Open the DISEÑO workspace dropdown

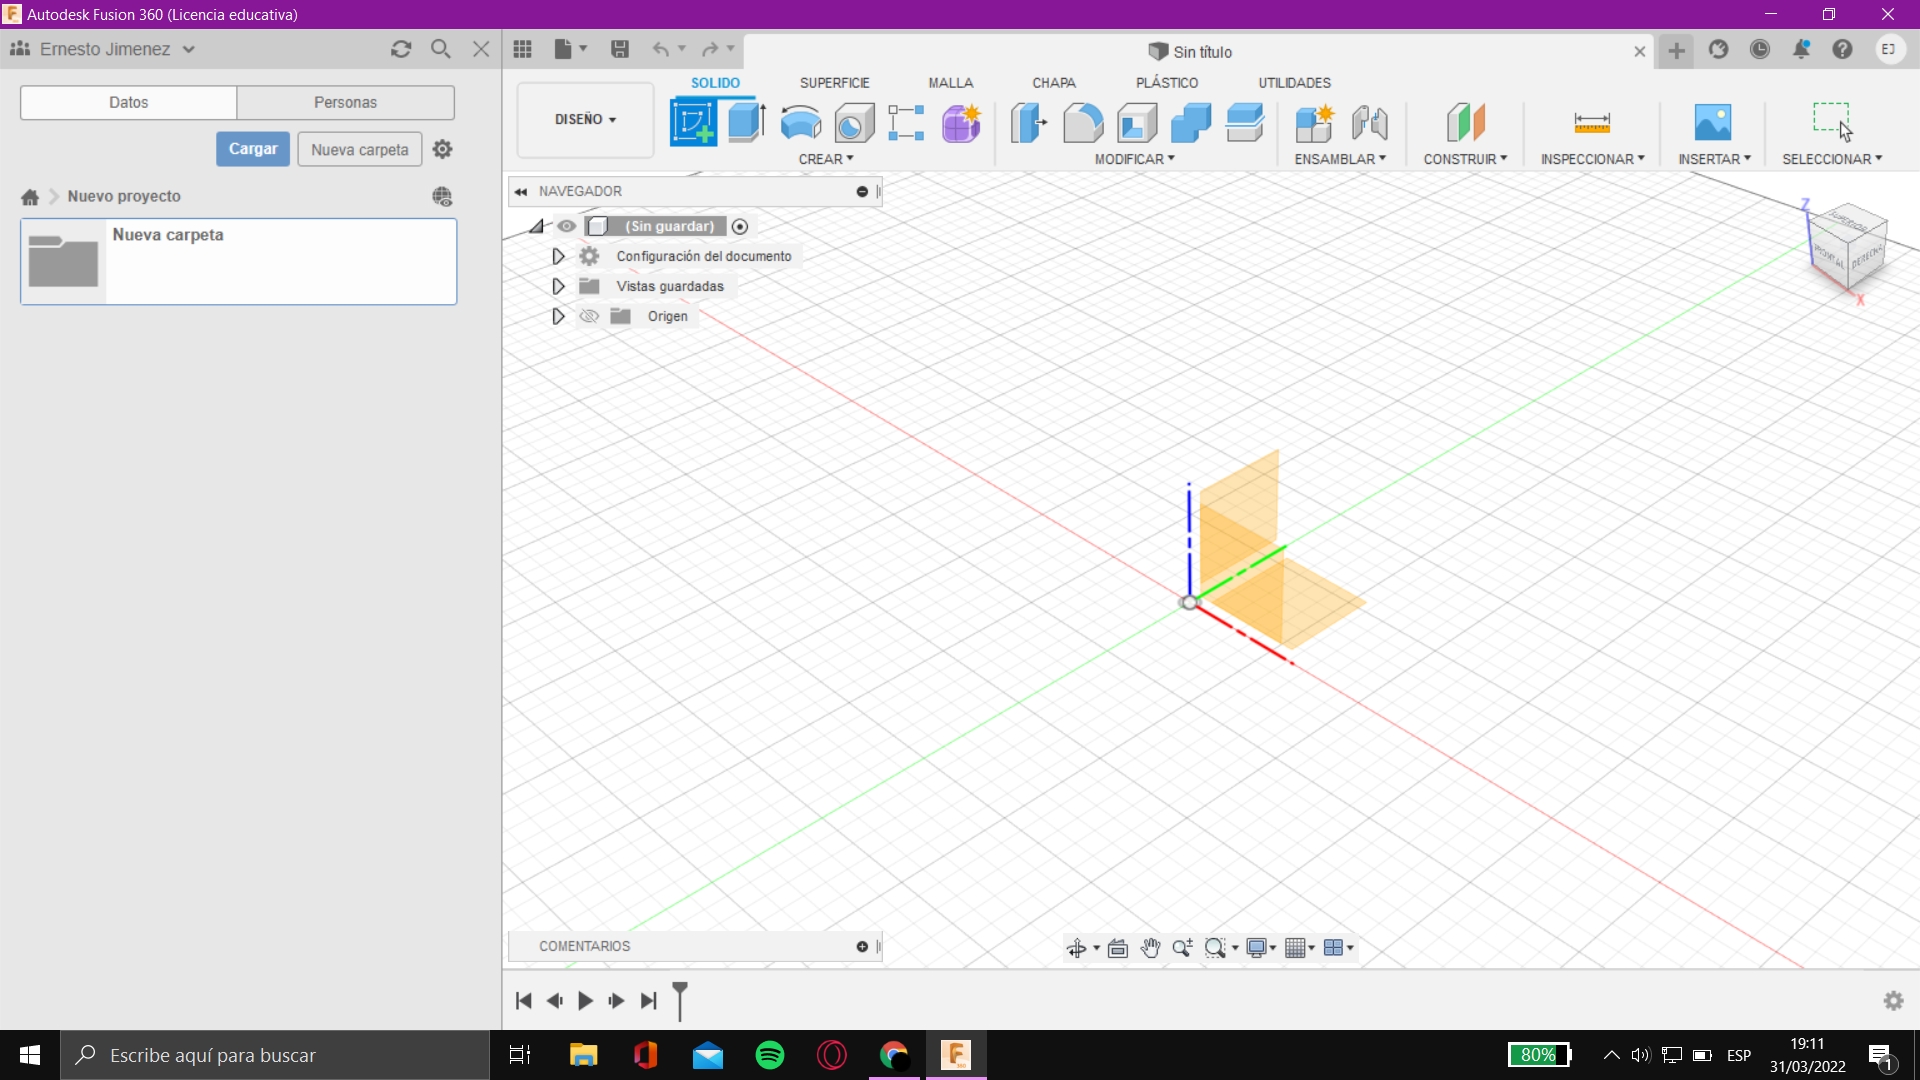tap(585, 119)
